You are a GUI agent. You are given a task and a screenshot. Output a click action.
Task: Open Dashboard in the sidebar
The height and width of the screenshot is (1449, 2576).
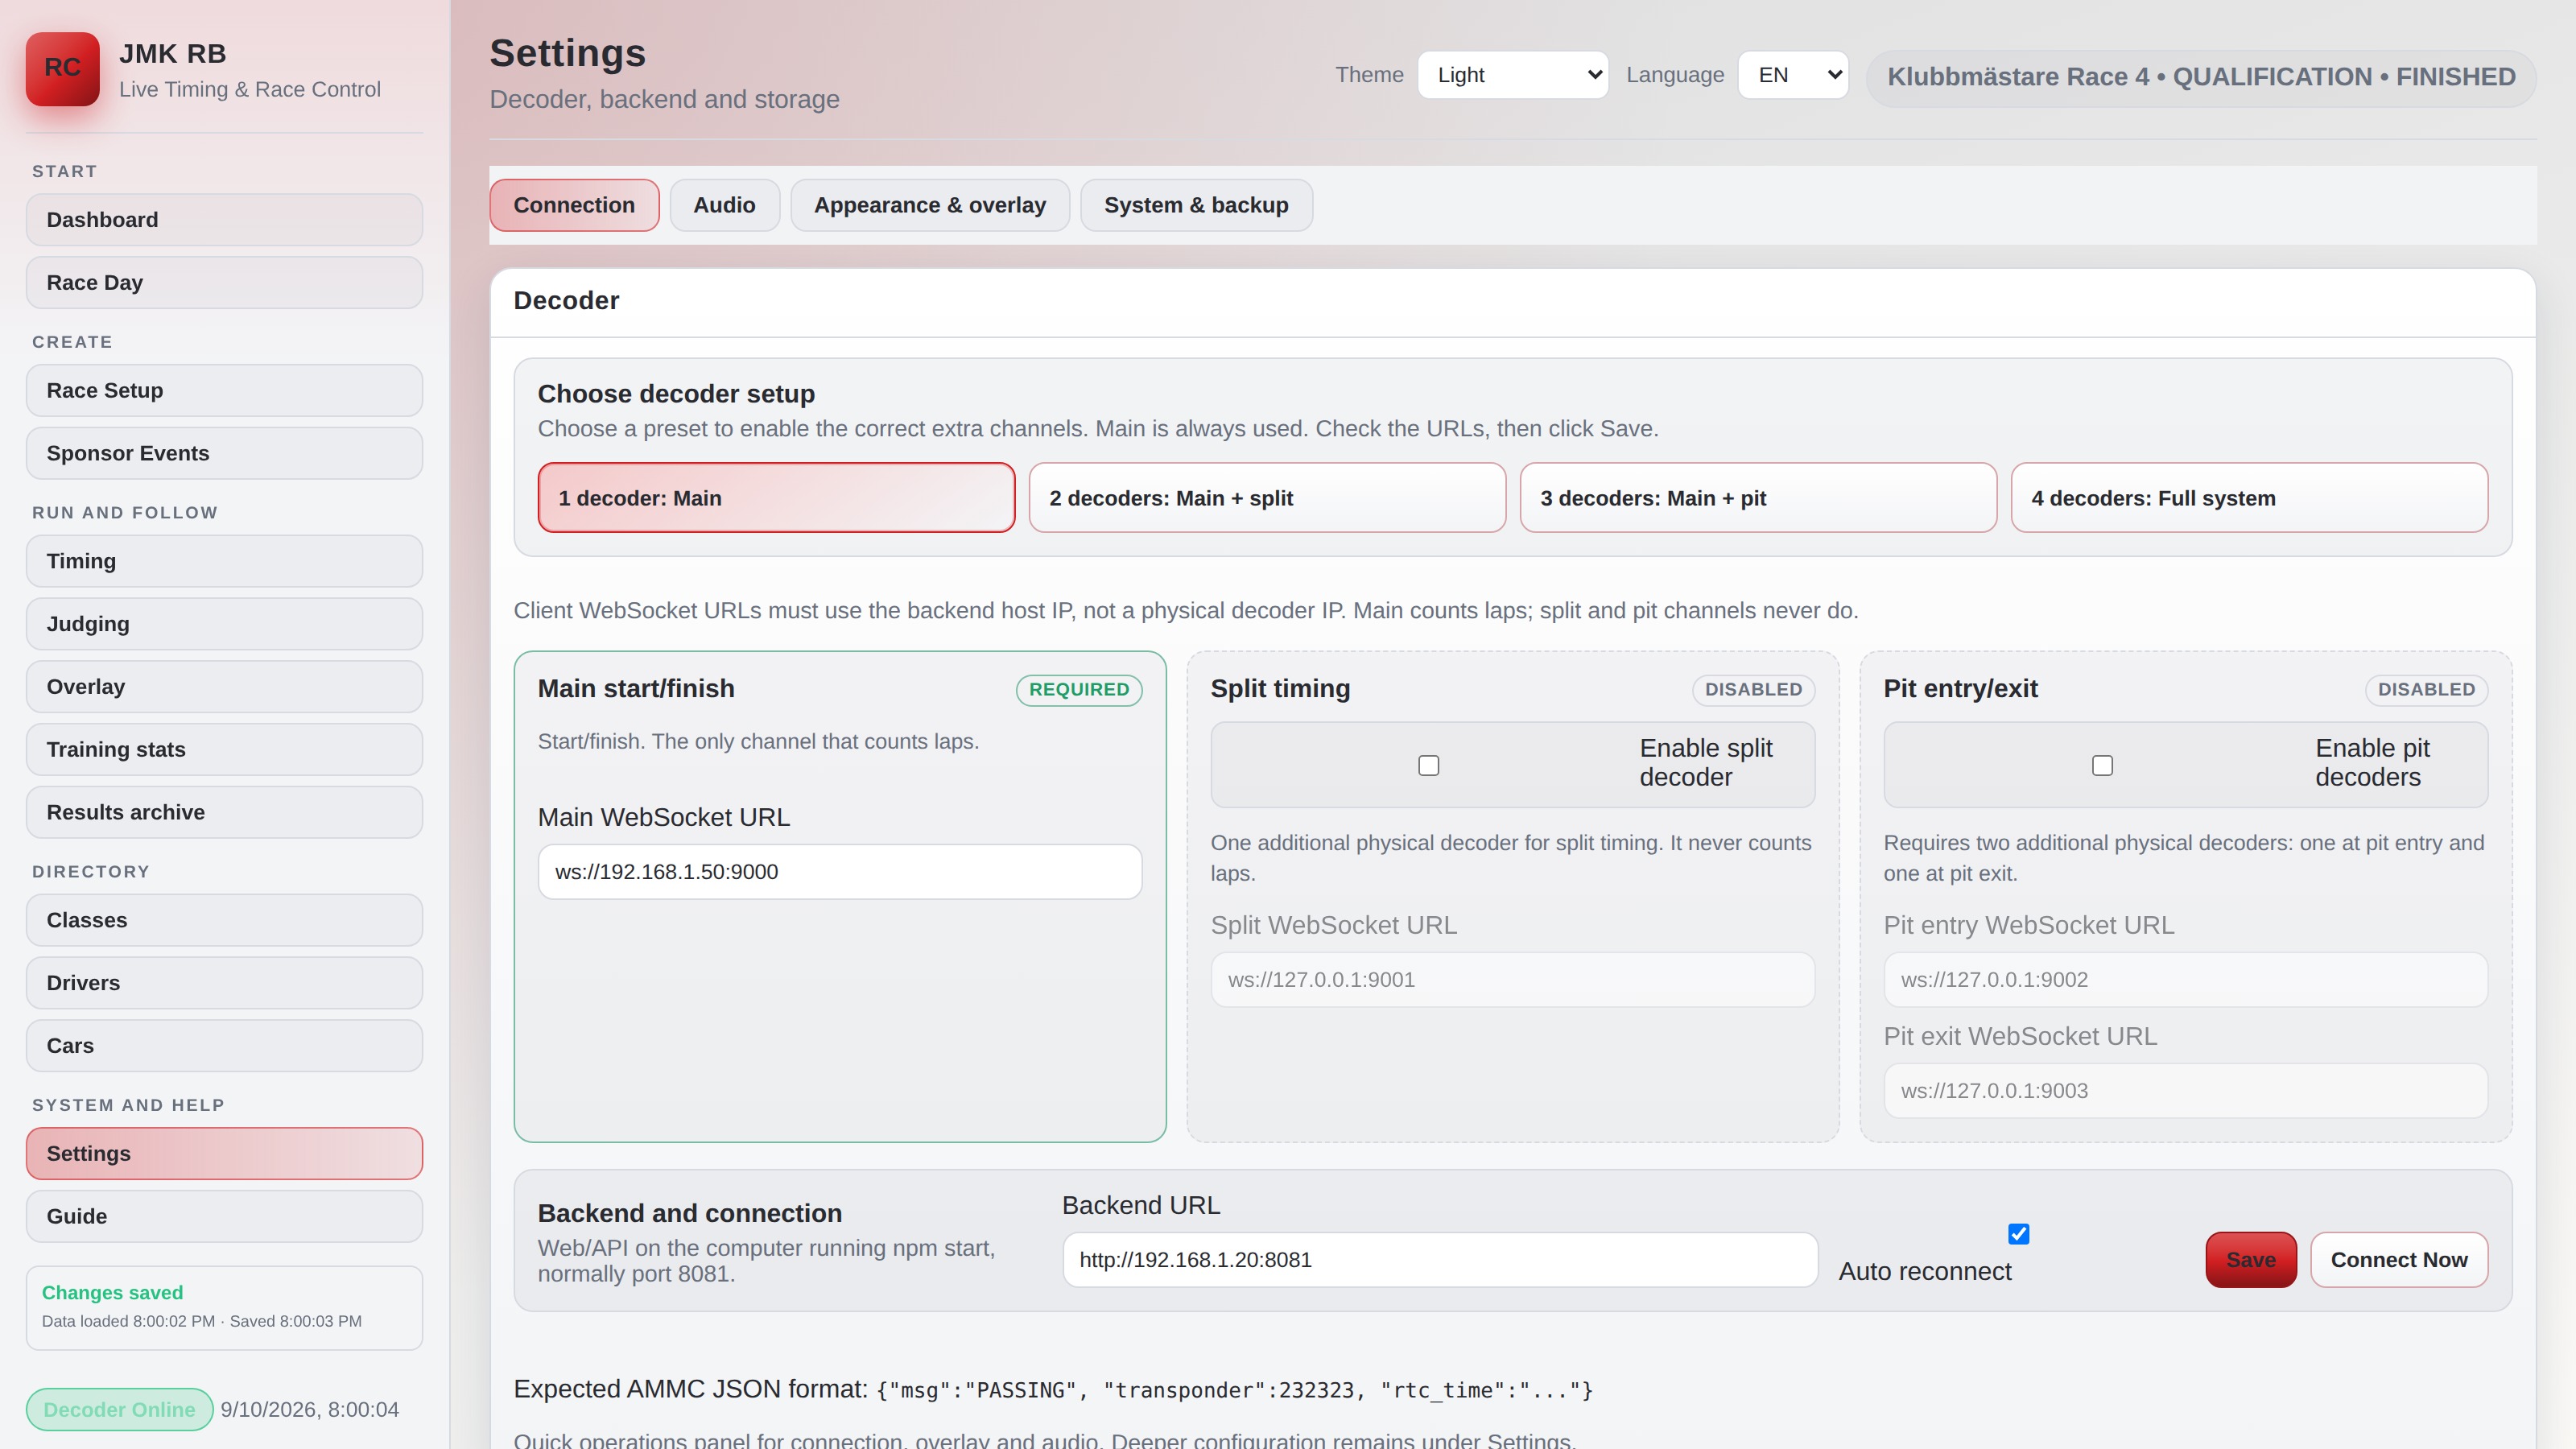224,219
